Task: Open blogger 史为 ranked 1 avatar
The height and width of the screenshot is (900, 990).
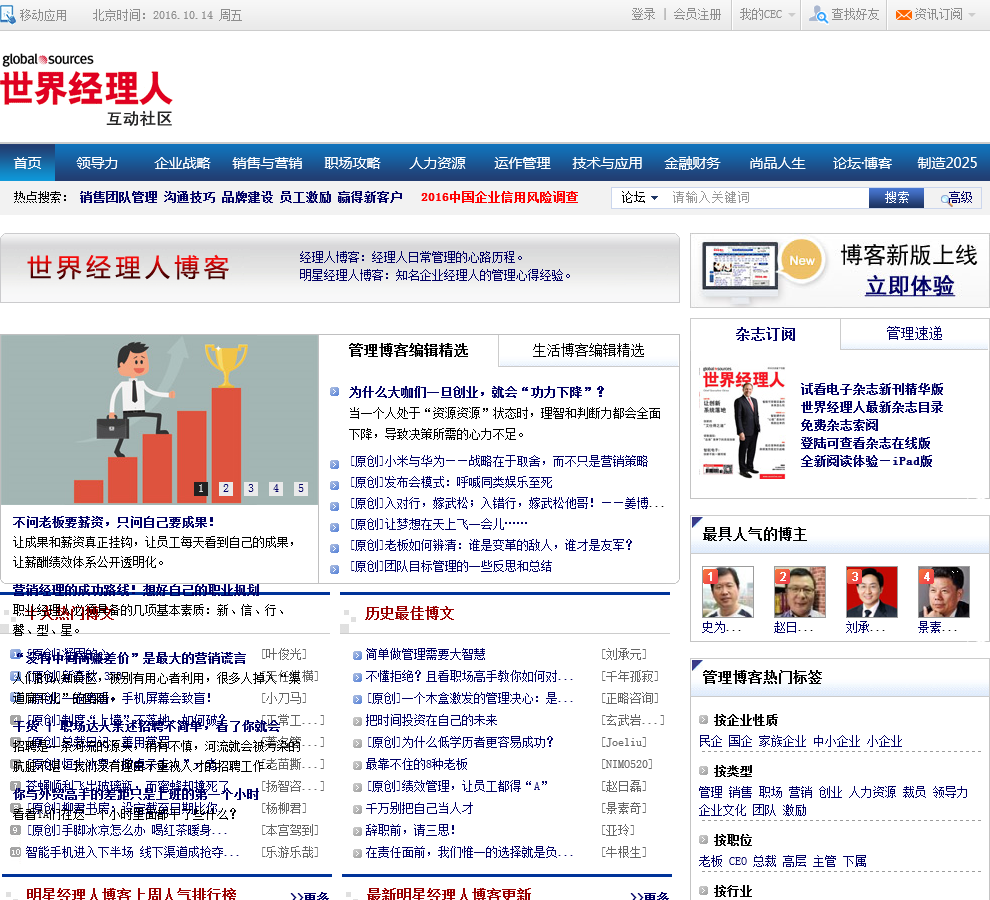Action: [x=727, y=592]
